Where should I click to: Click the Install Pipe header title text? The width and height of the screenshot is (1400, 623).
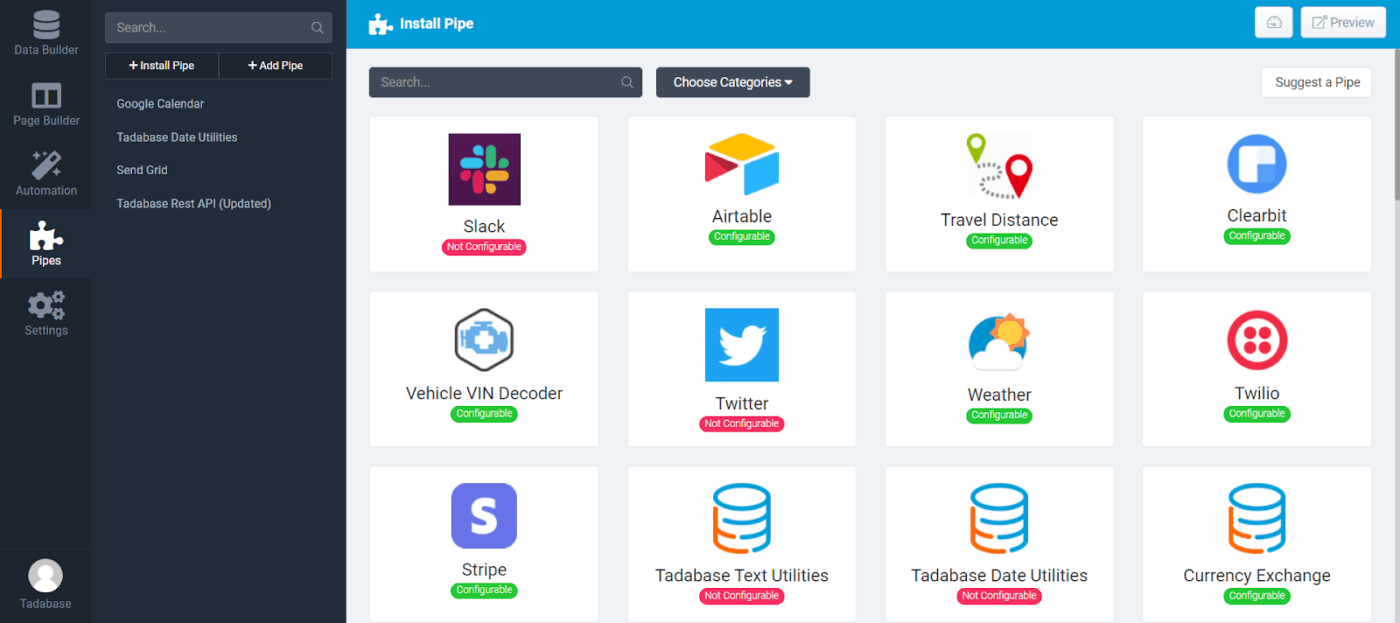click(x=437, y=23)
